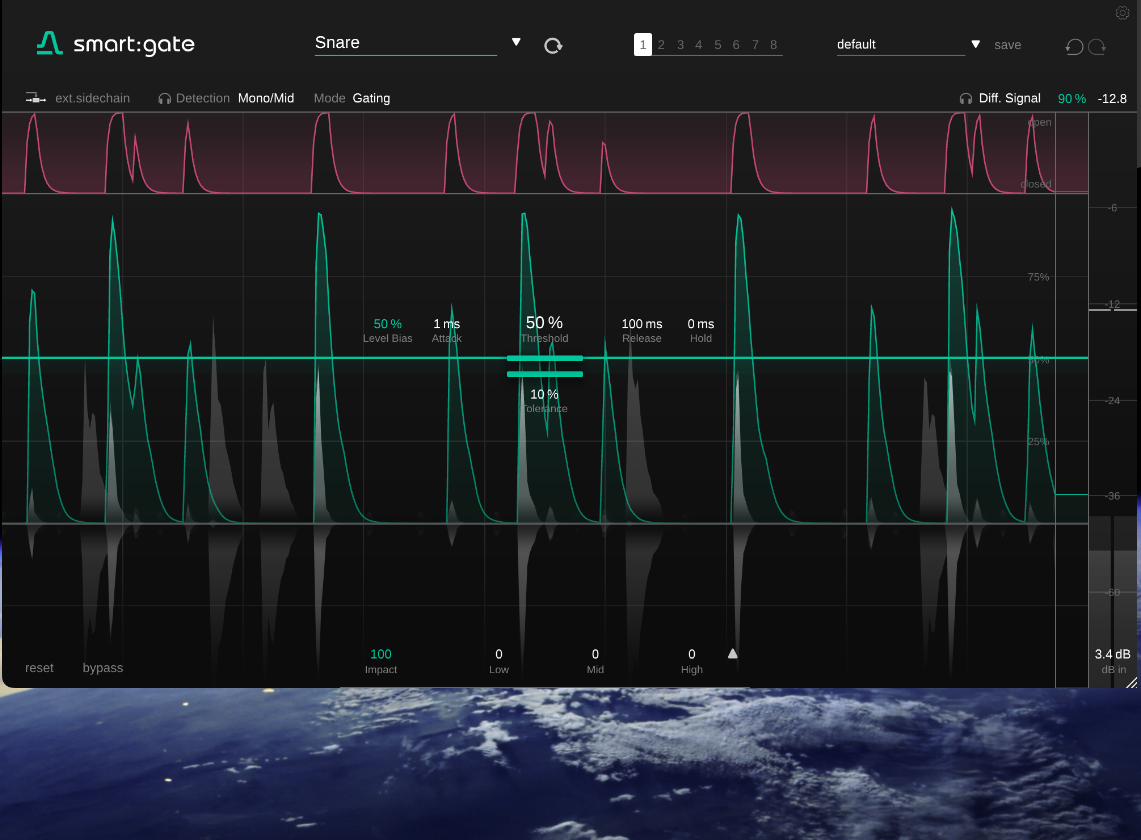Screen dimensions: 1141x840
Task: Click the Detection headphone listen icon
Action: click(165, 99)
